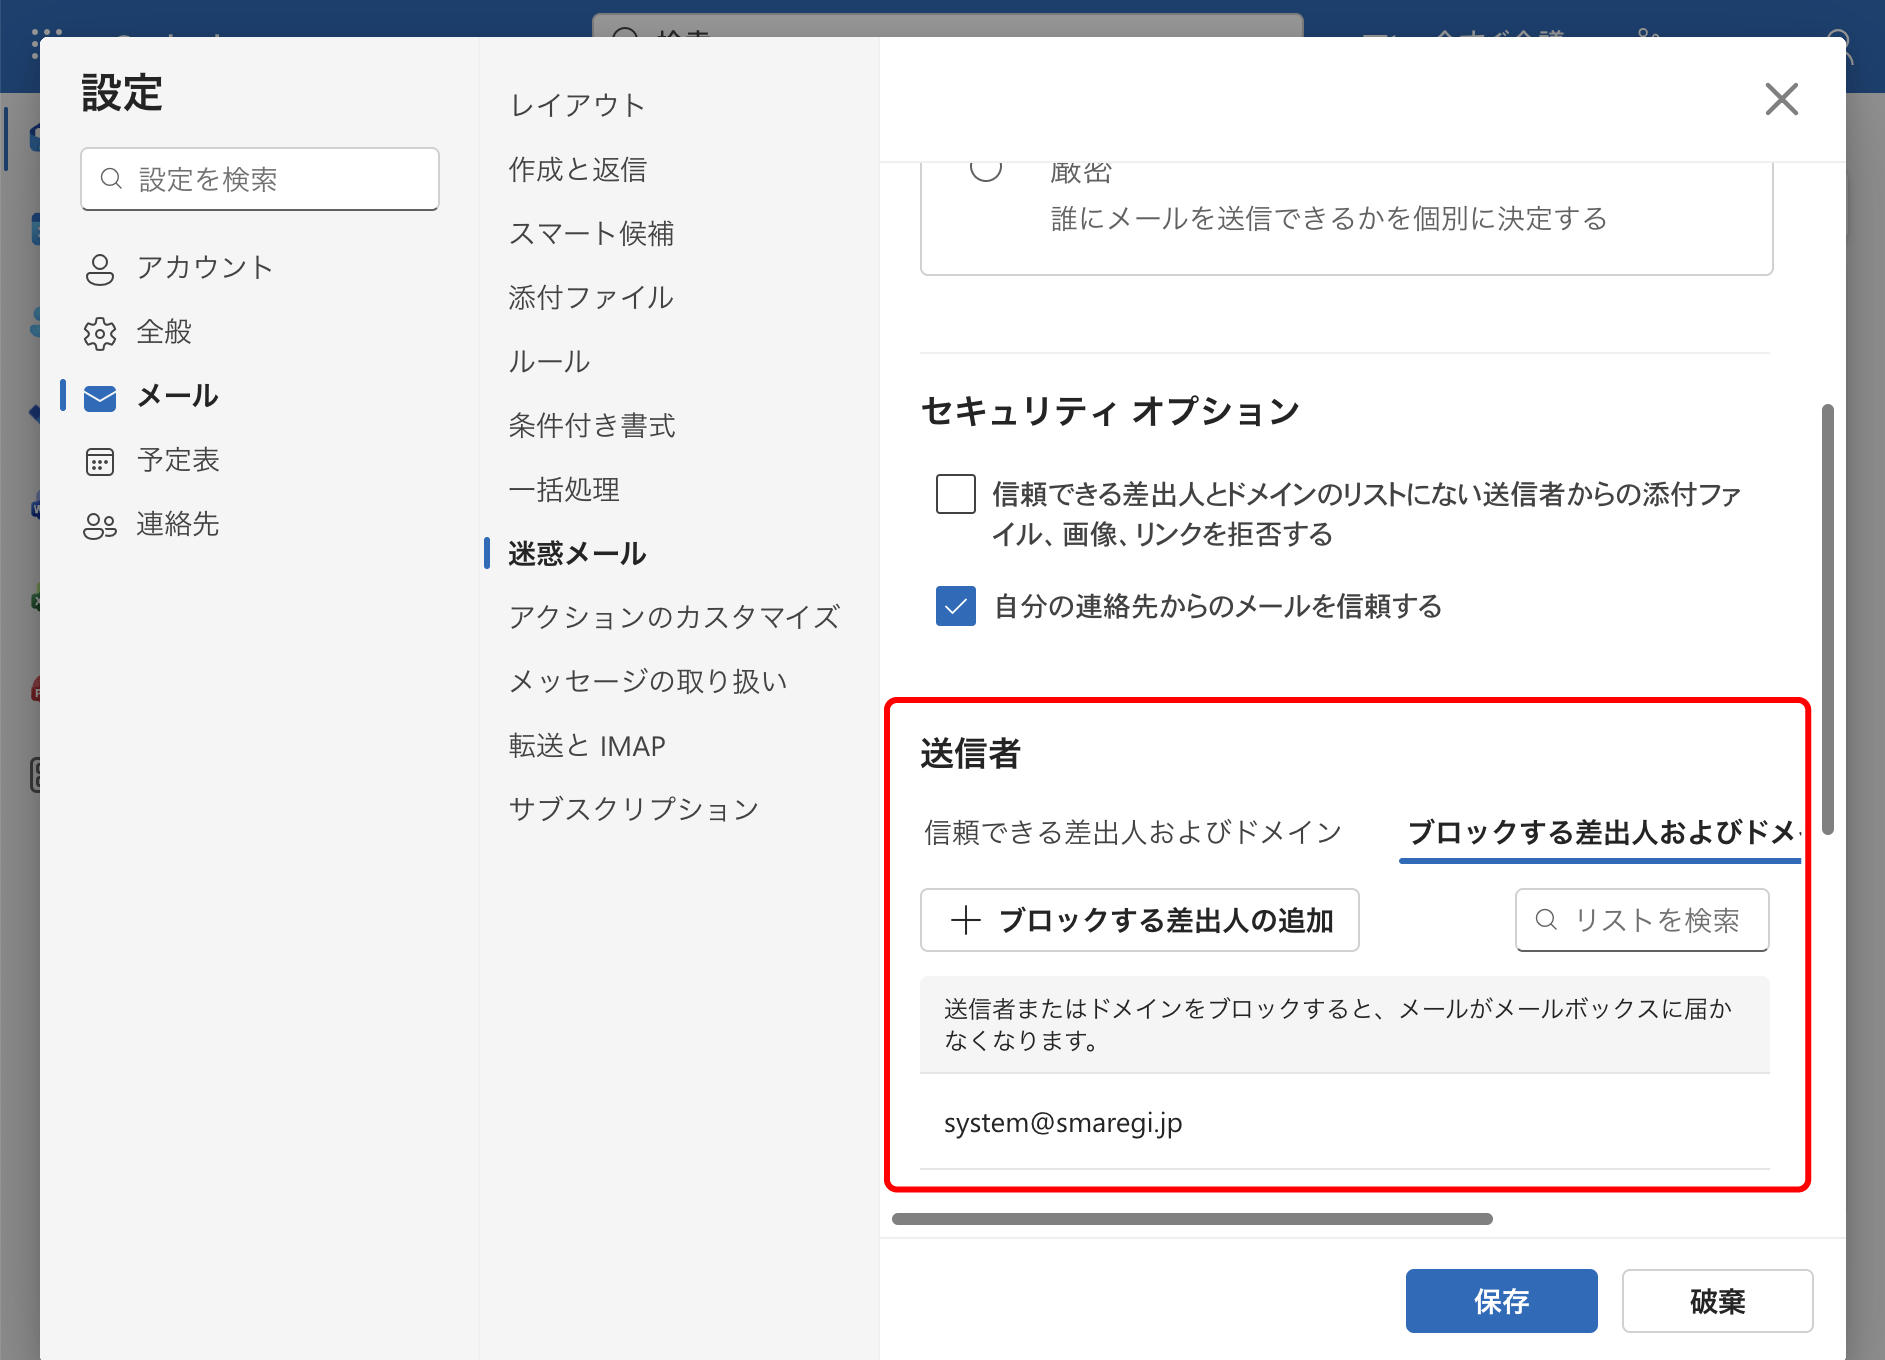1885x1360 pixels.
Task: Open 転送と IMAP settings
Action: click(587, 746)
